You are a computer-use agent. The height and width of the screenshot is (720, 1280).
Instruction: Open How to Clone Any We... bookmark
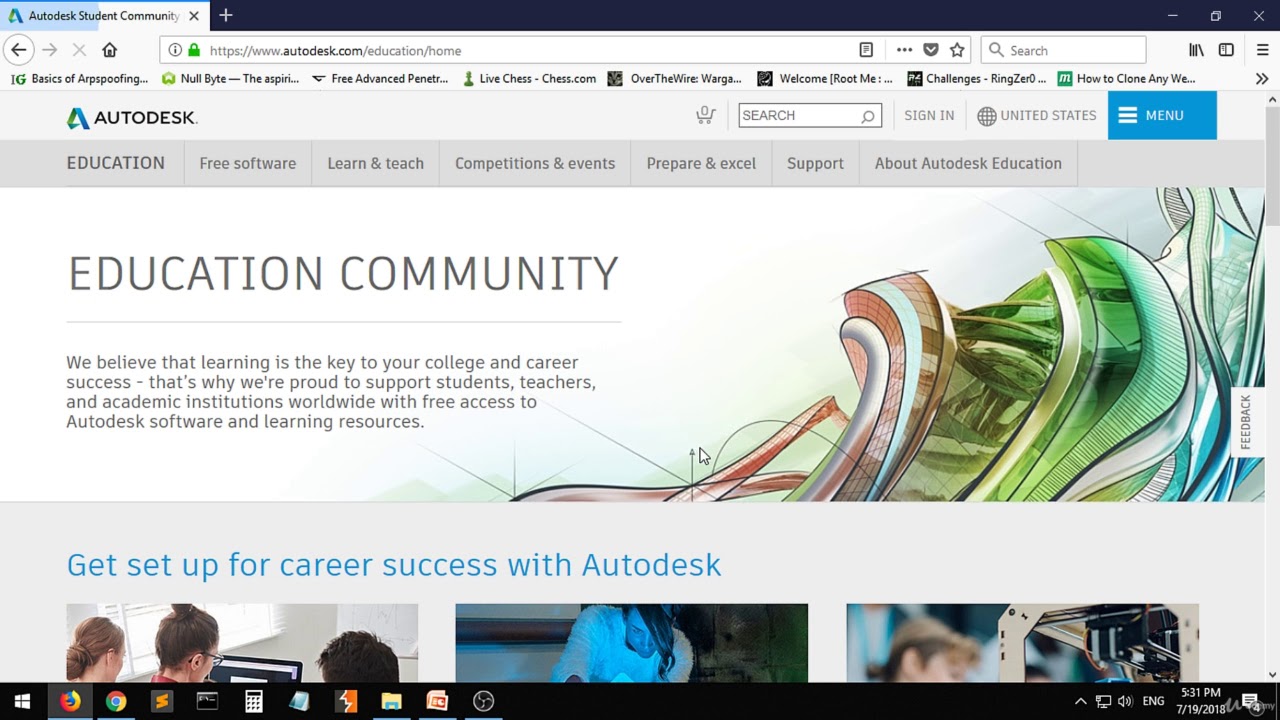(1126, 78)
